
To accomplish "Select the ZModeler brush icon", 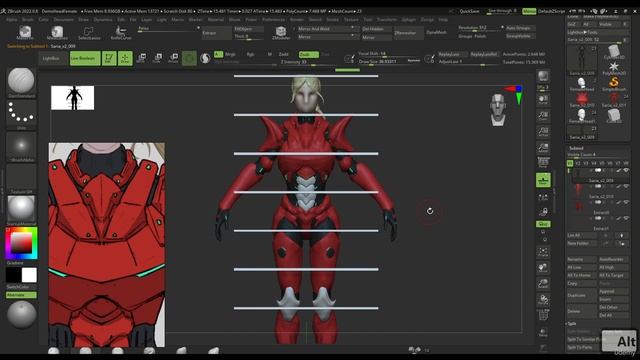I will tap(281, 33).
